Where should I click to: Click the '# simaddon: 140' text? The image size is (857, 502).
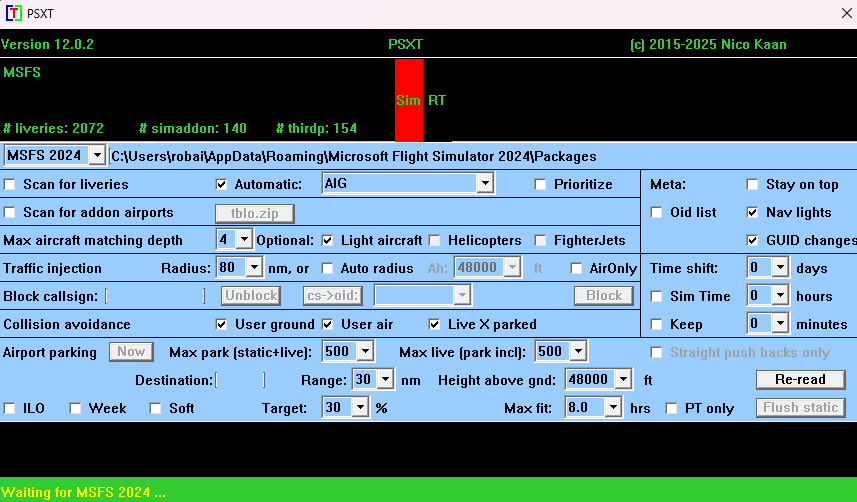point(193,129)
